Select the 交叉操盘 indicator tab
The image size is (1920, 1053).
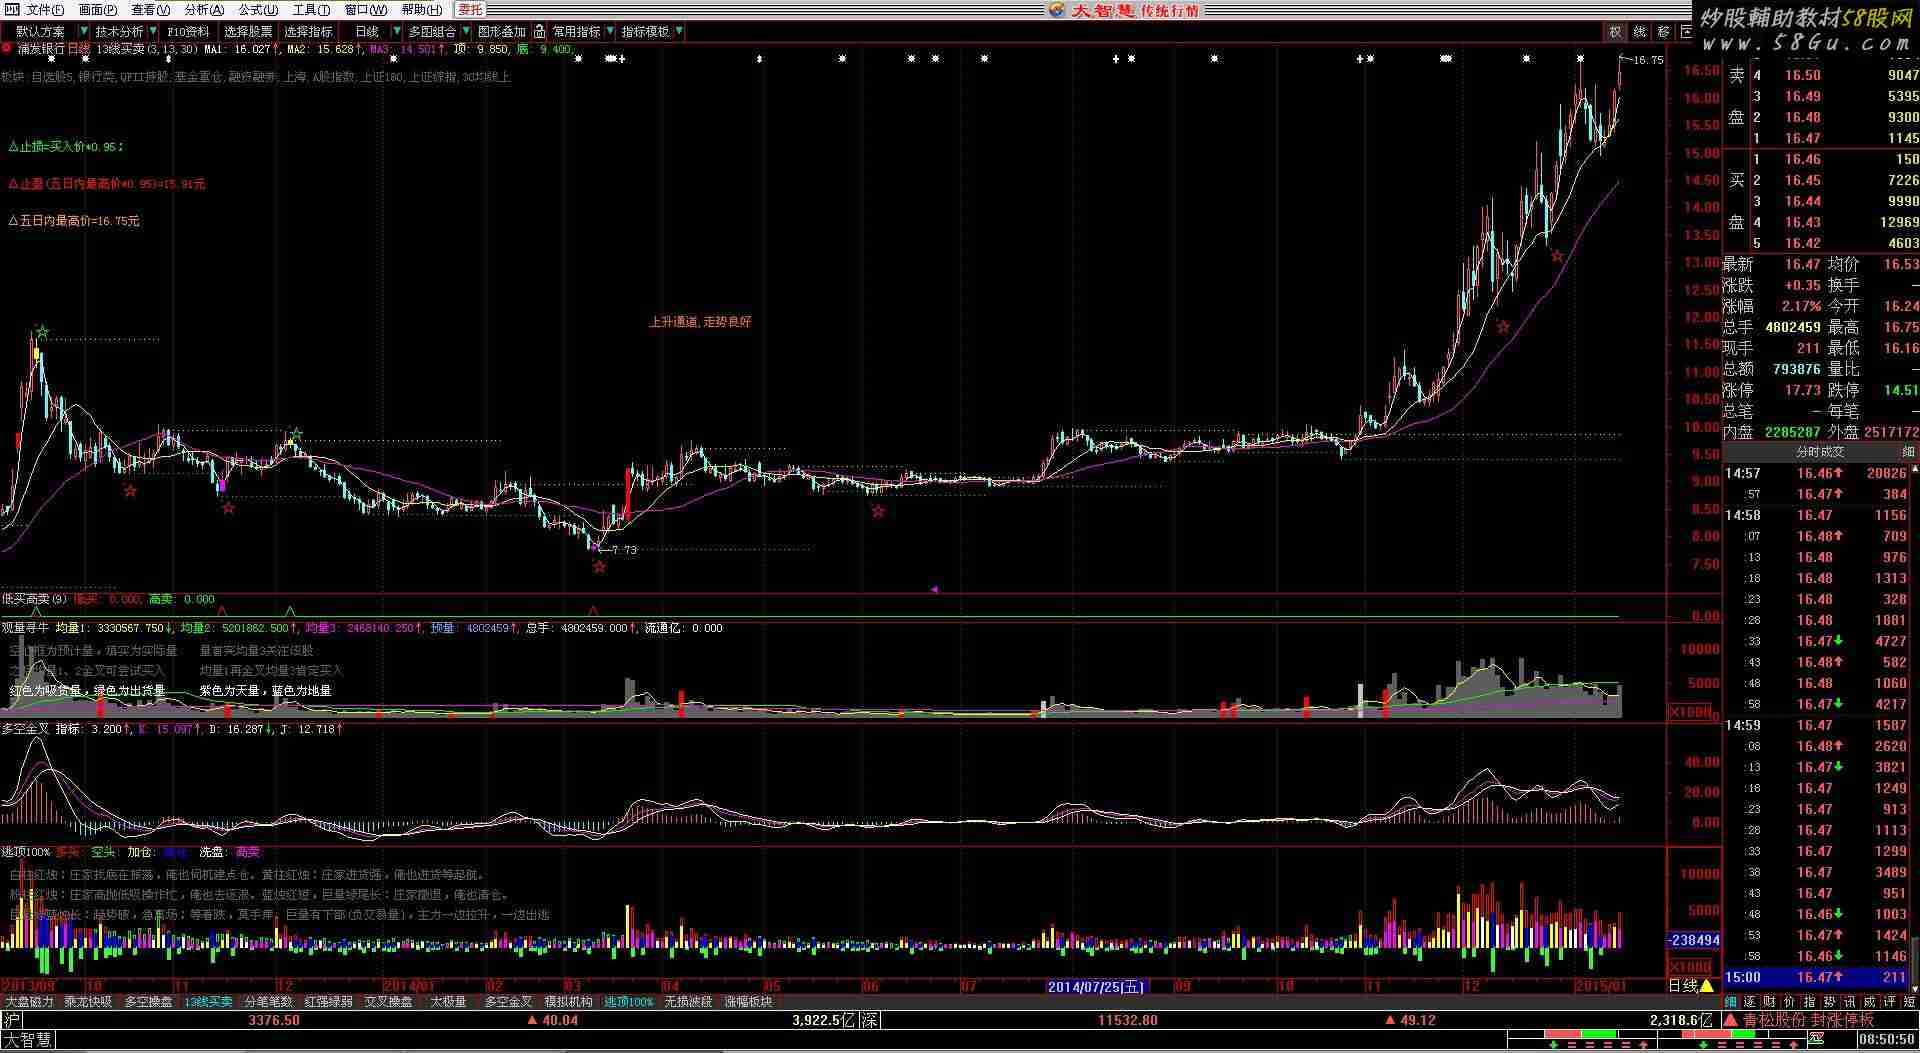click(x=388, y=1001)
